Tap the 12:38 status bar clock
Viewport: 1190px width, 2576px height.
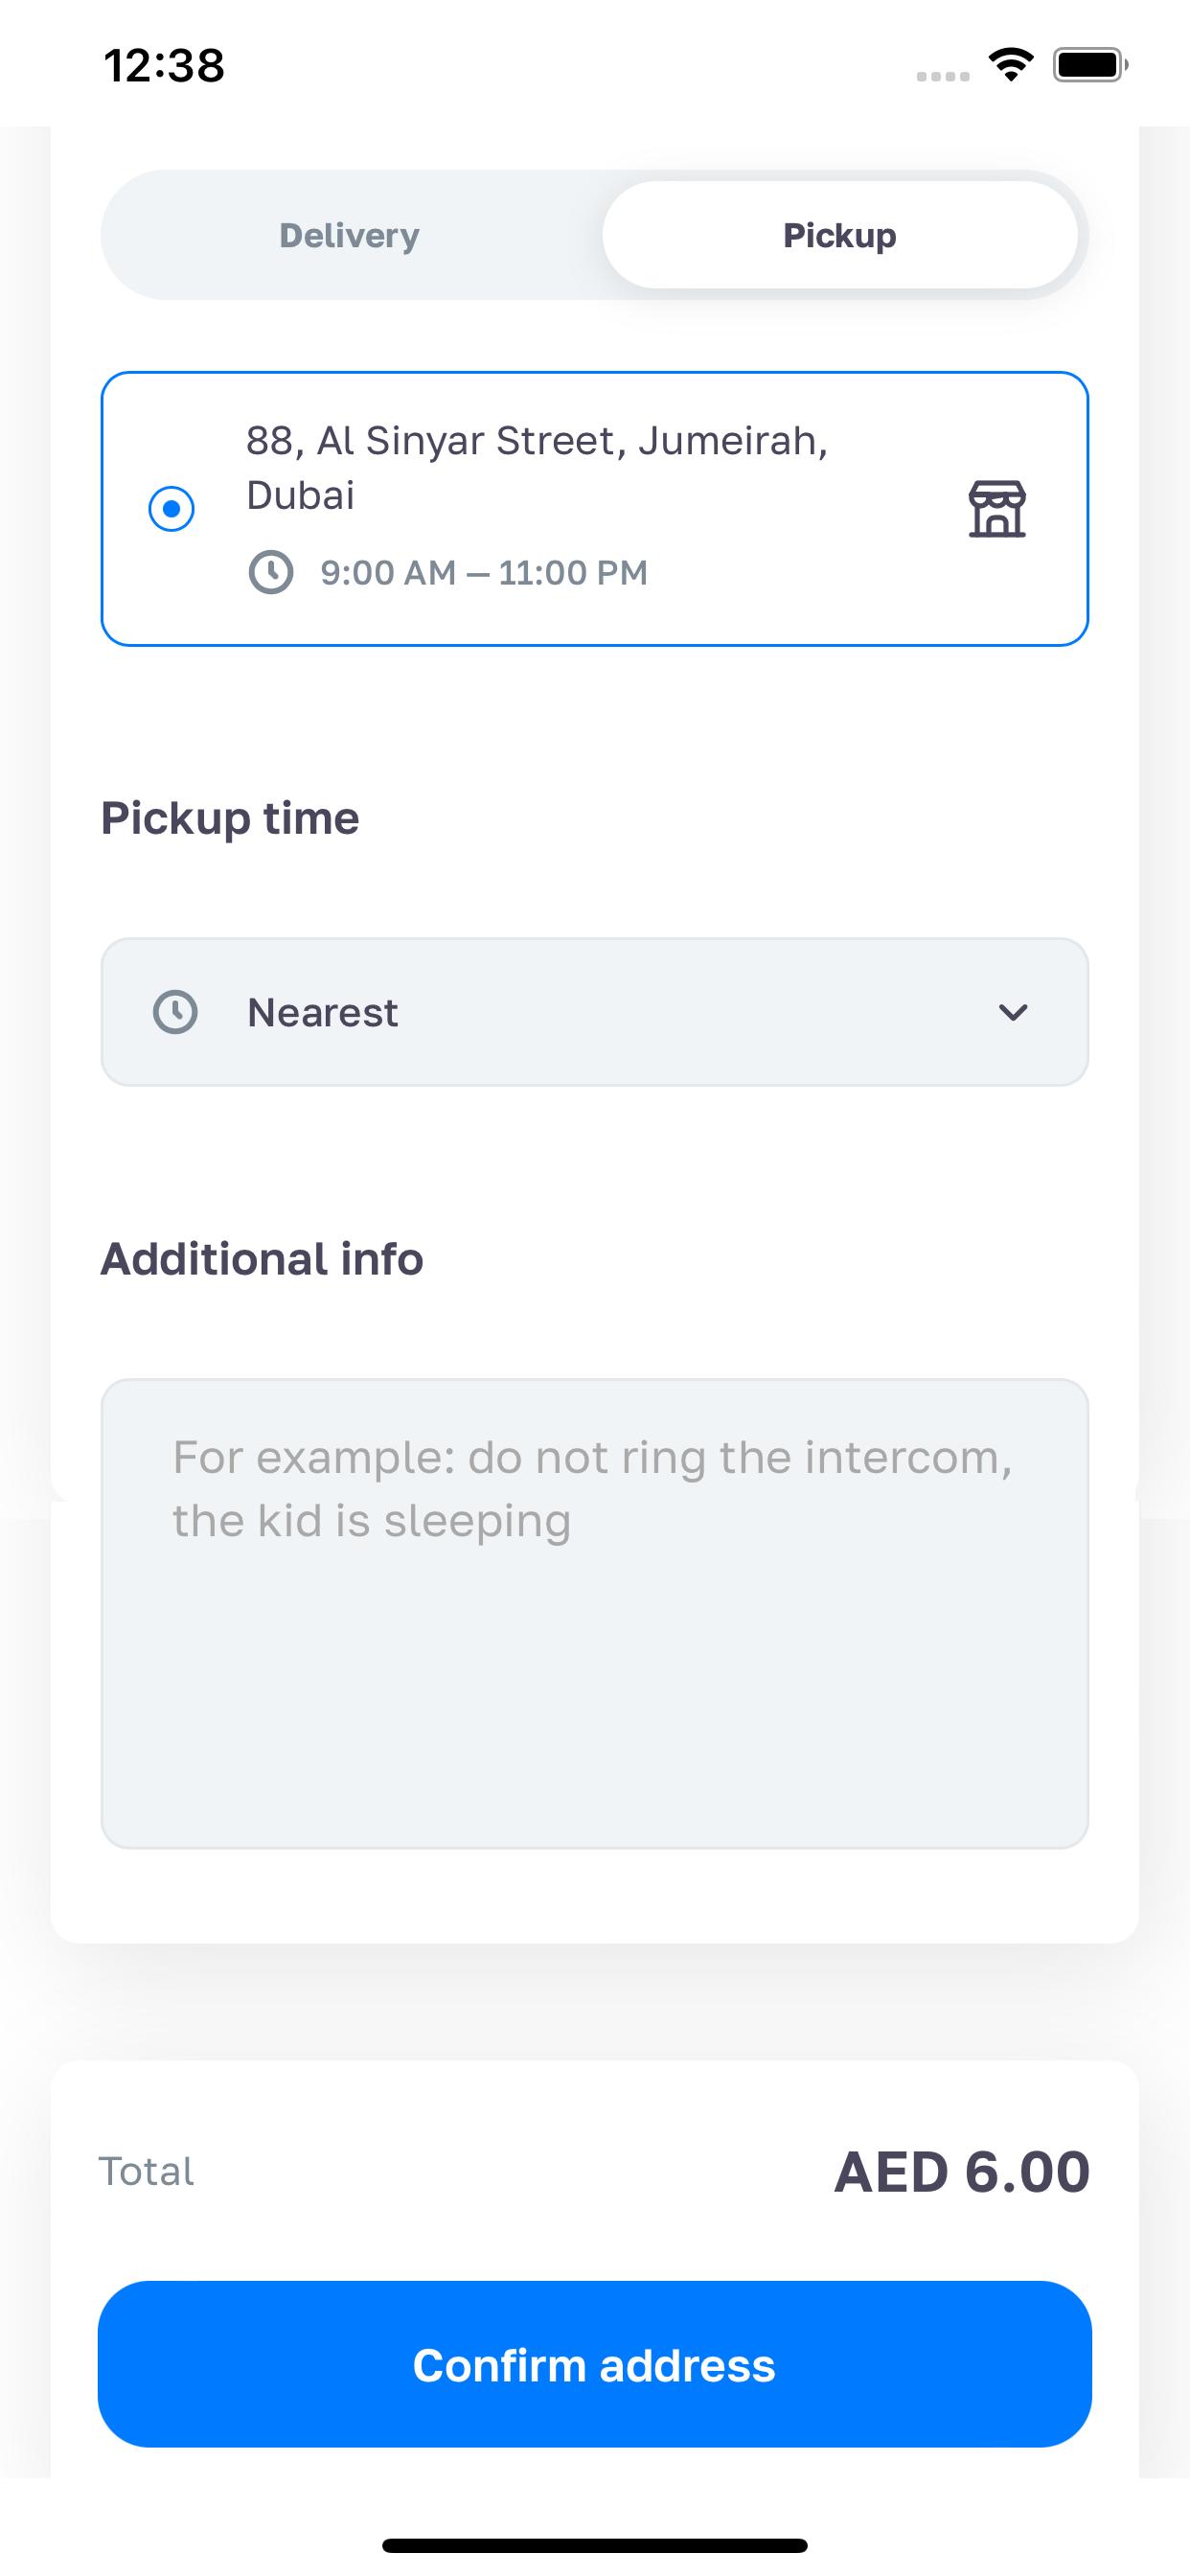point(164,65)
